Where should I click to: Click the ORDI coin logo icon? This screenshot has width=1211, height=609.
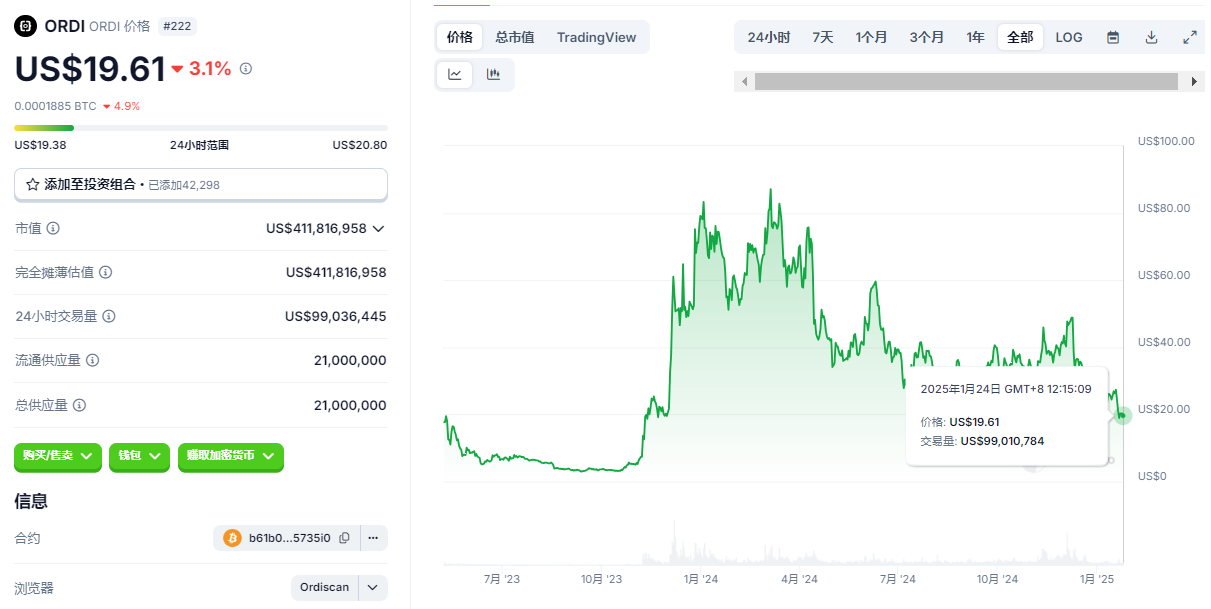click(x=26, y=27)
